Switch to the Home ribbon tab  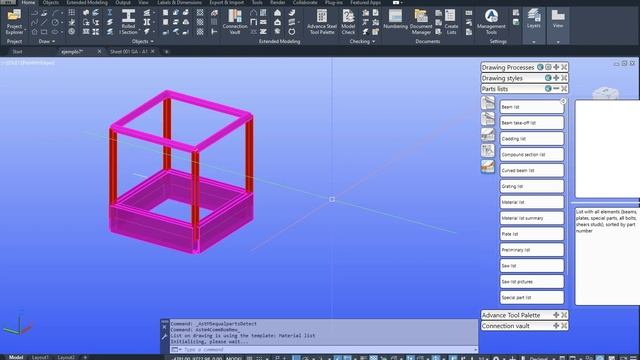28,2
